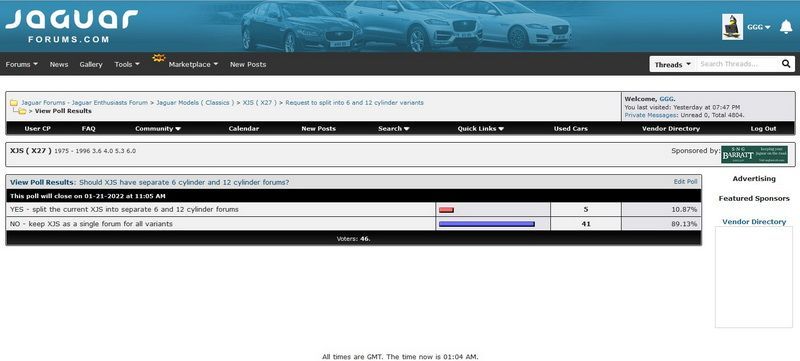Open Quick Links menu

(481, 128)
